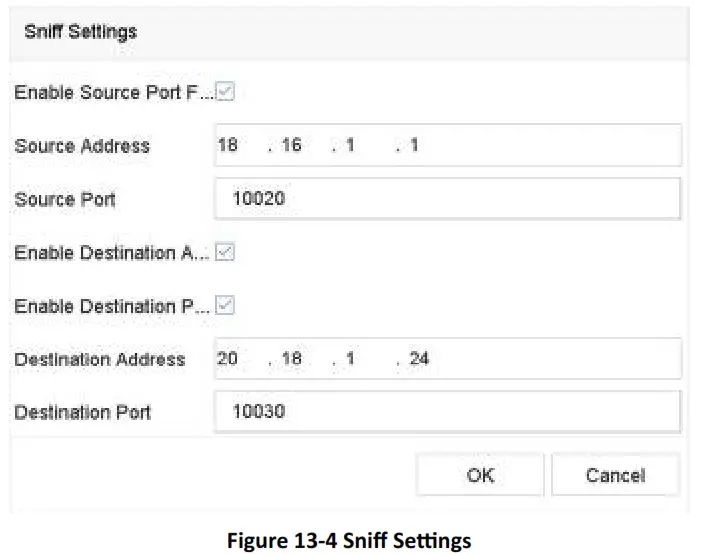Click the Source Port label

[x=65, y=199]
